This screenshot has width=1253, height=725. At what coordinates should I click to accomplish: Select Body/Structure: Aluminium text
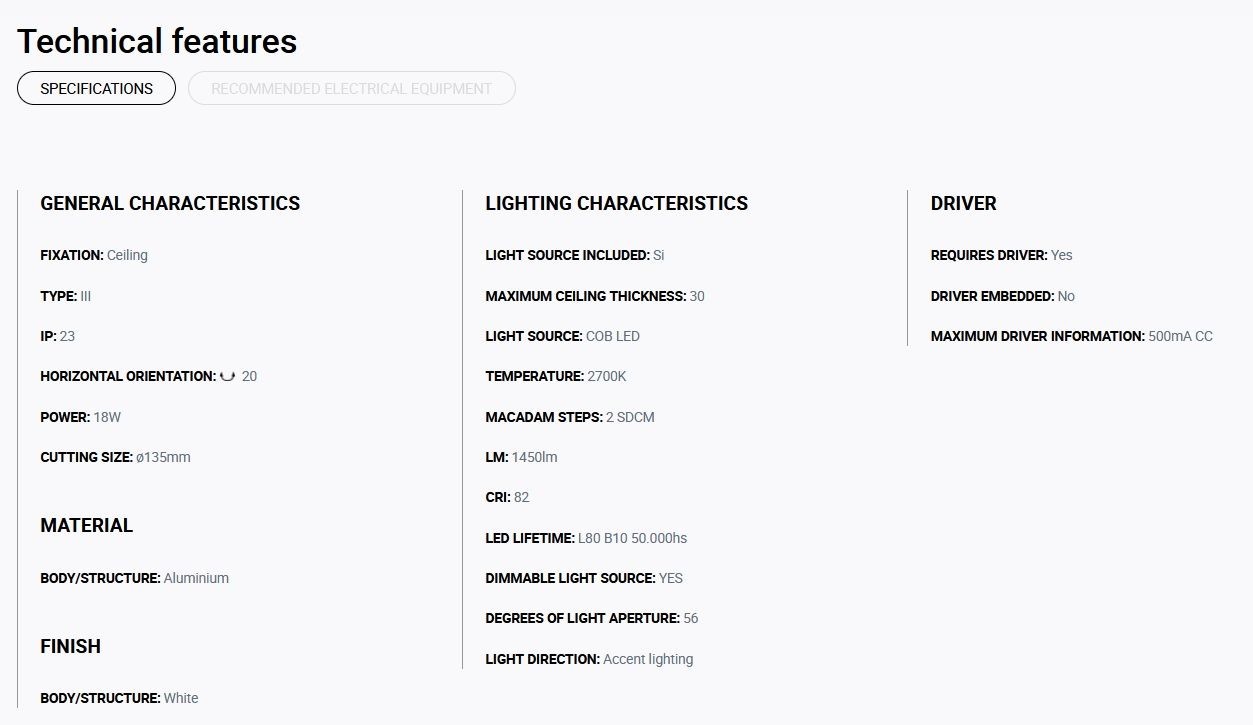[134, 578]
